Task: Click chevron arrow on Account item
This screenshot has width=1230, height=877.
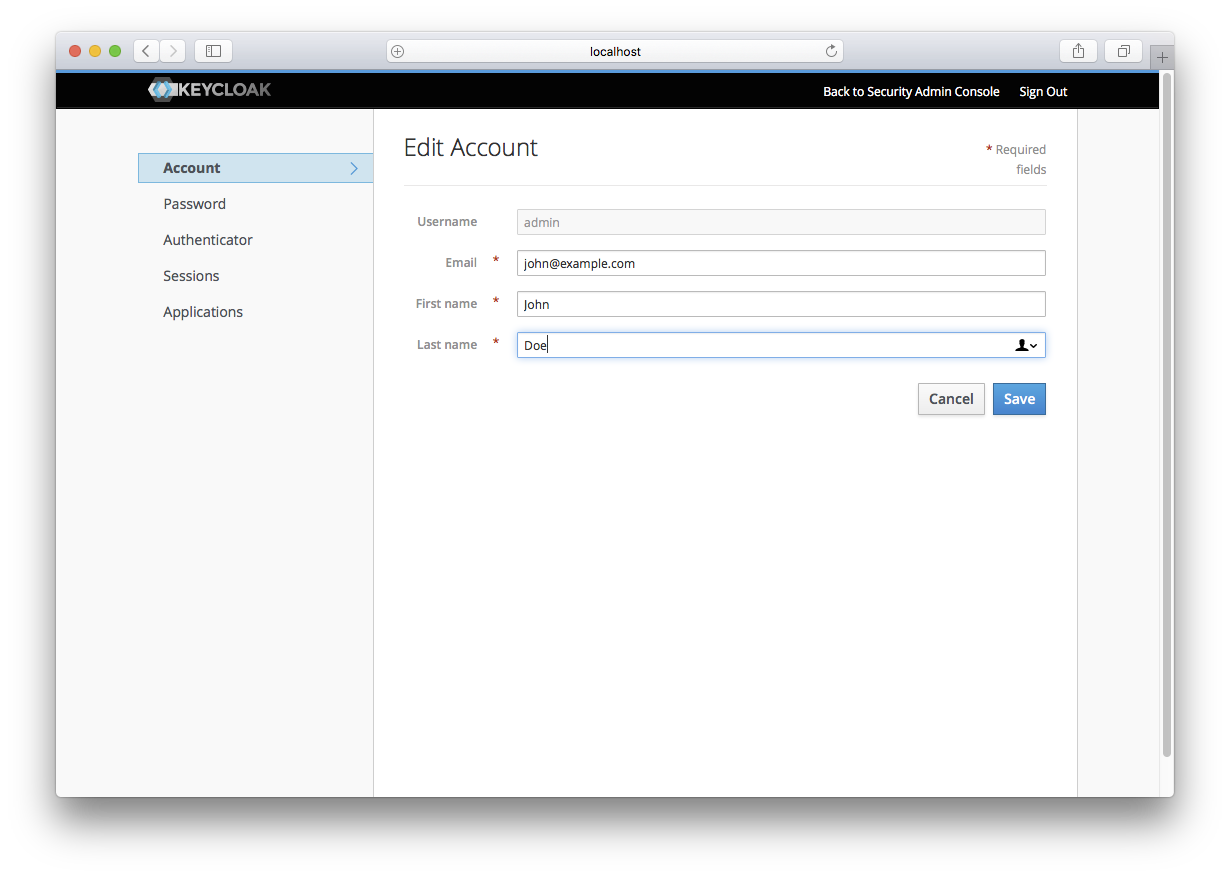Action: pos(354,168)
